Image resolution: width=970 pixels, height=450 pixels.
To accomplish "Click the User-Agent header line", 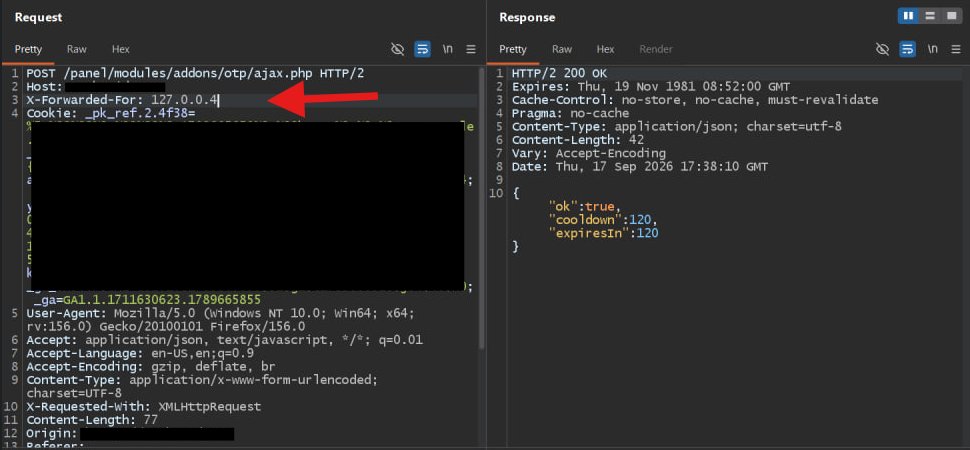I will [x=221, y=319].
